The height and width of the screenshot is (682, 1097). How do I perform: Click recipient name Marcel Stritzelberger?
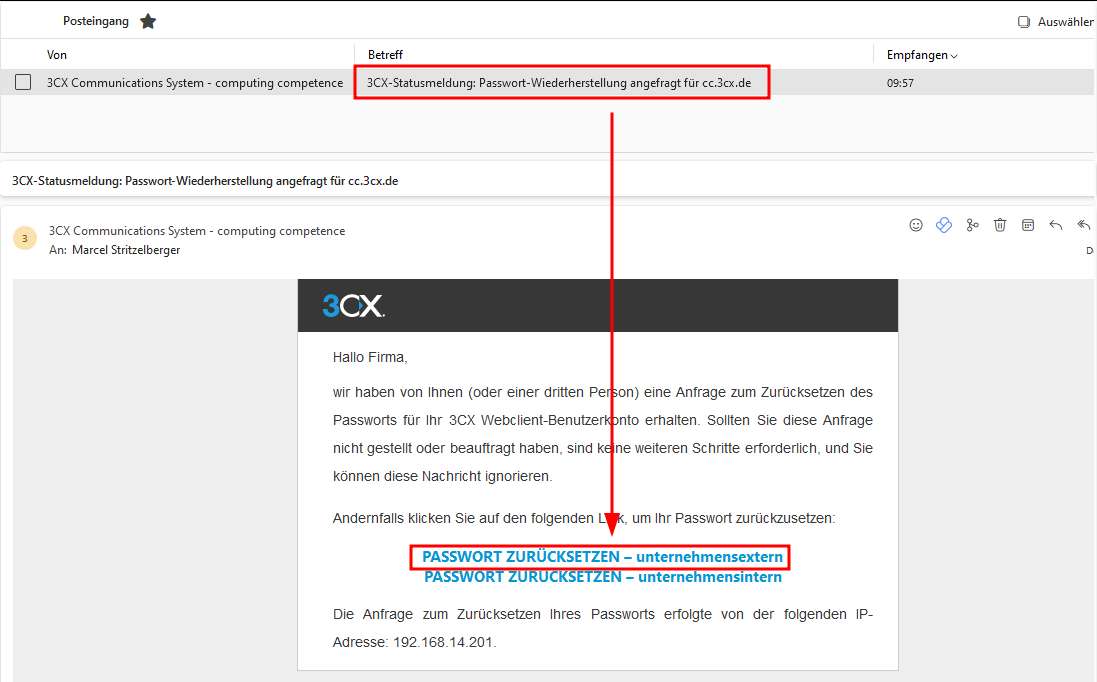(x=126, y=250)
